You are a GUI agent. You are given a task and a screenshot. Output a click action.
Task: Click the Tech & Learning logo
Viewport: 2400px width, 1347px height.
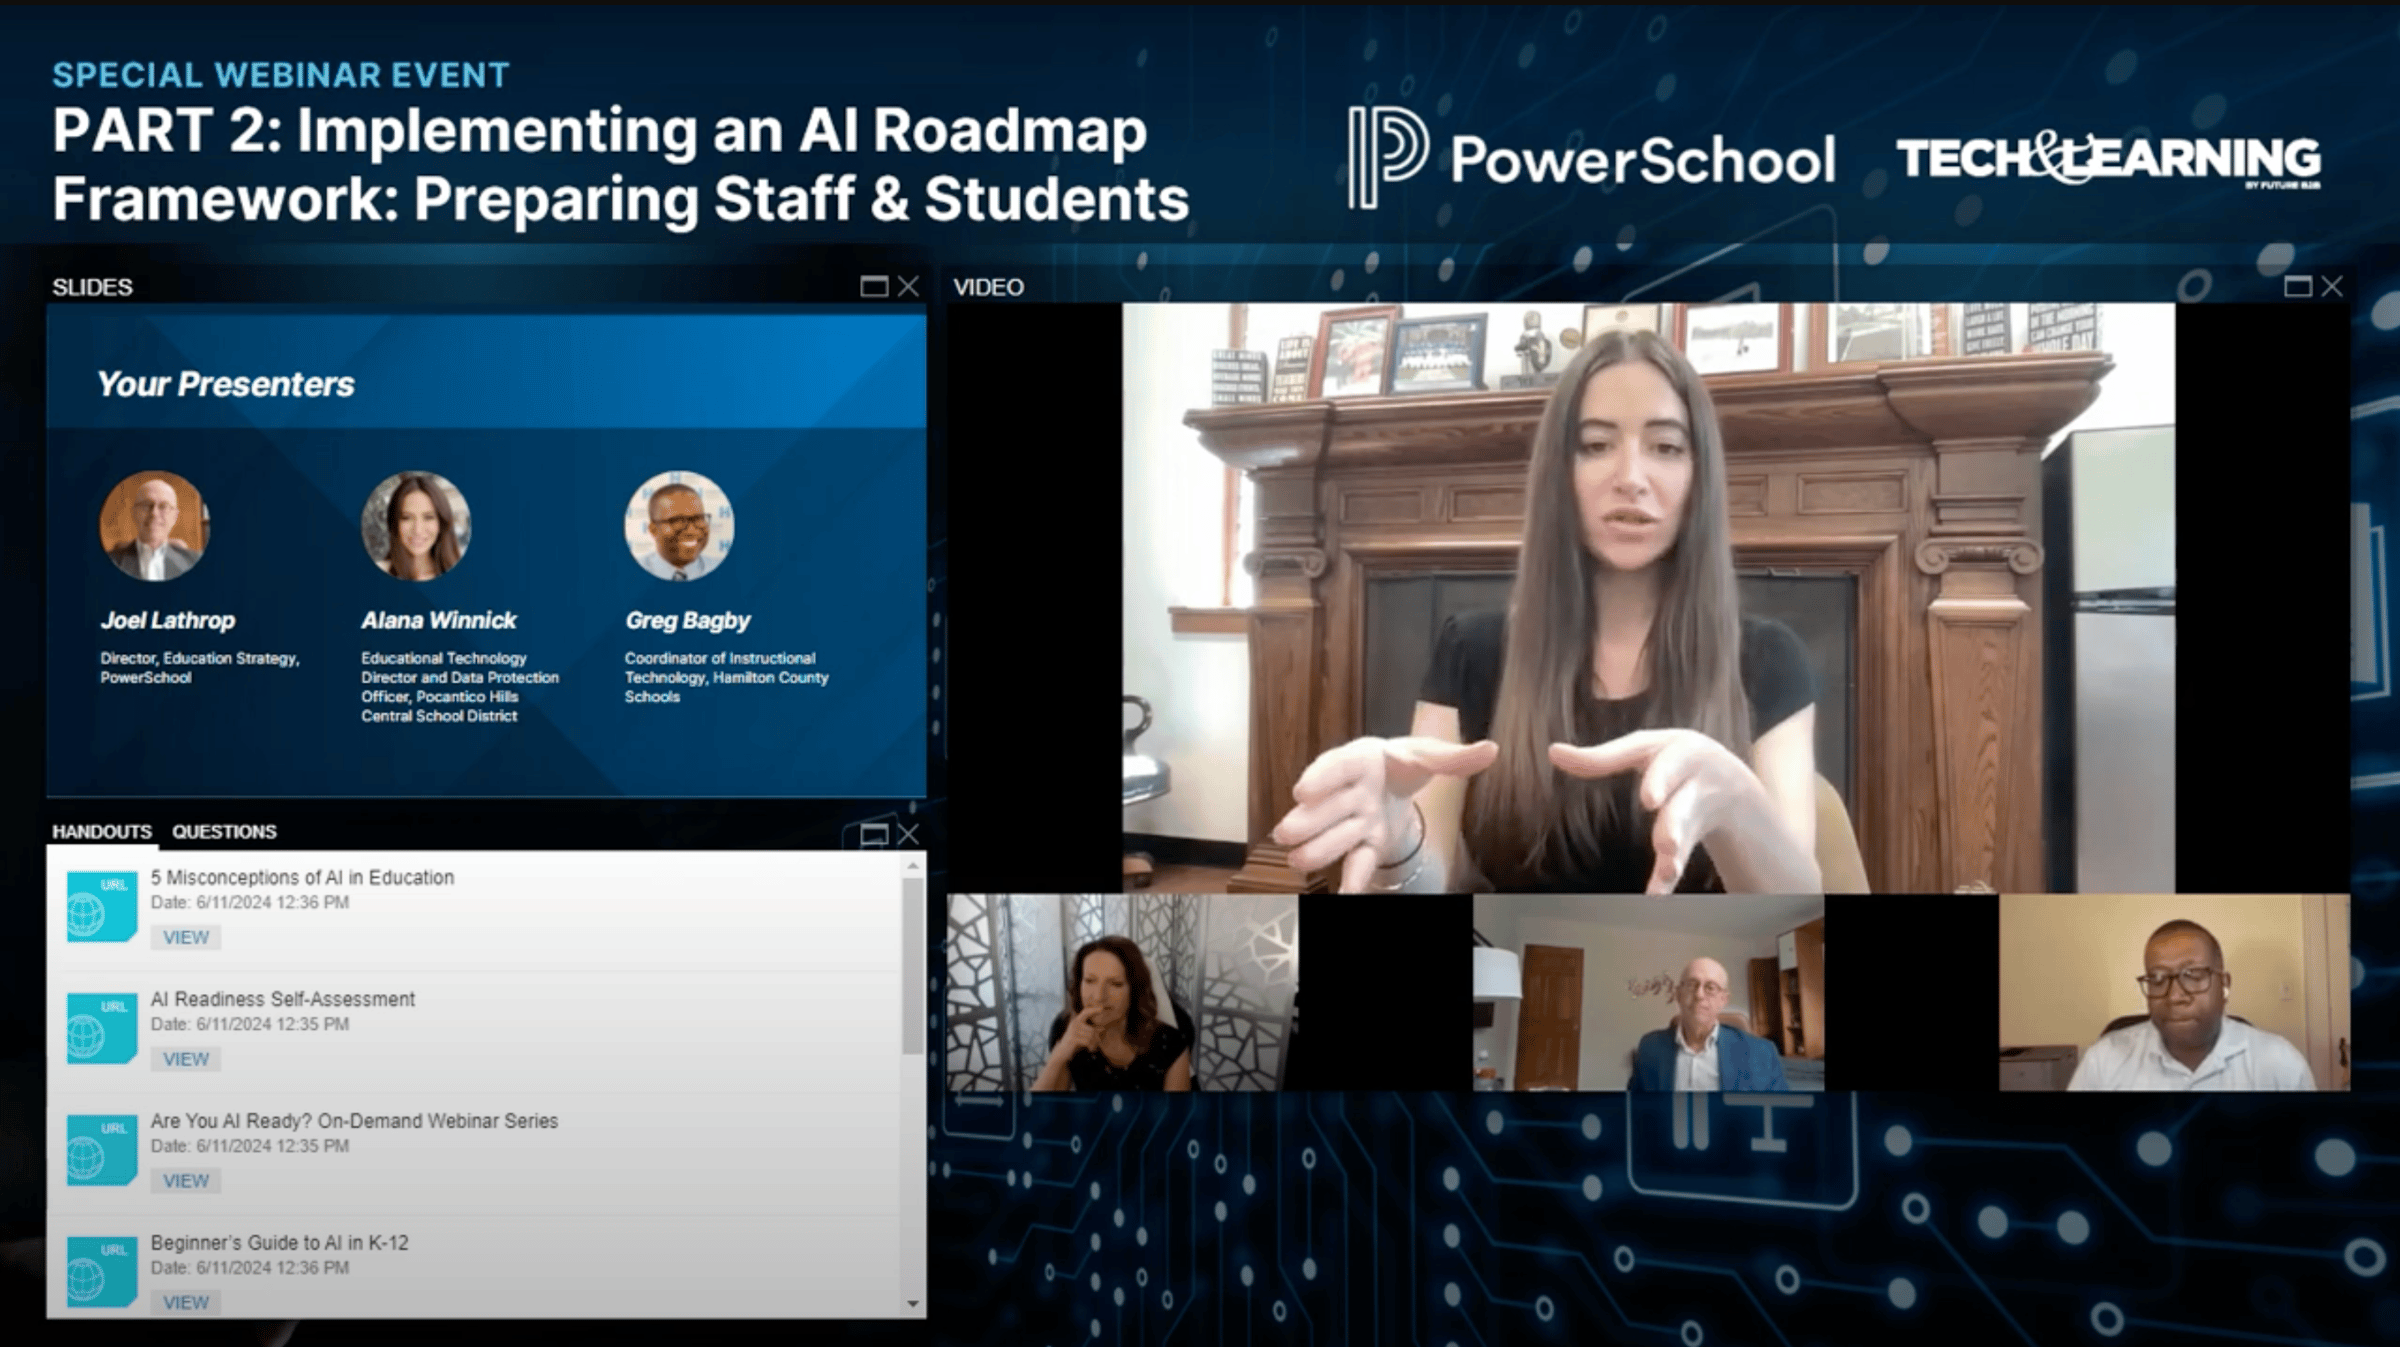coord(2108,161)
